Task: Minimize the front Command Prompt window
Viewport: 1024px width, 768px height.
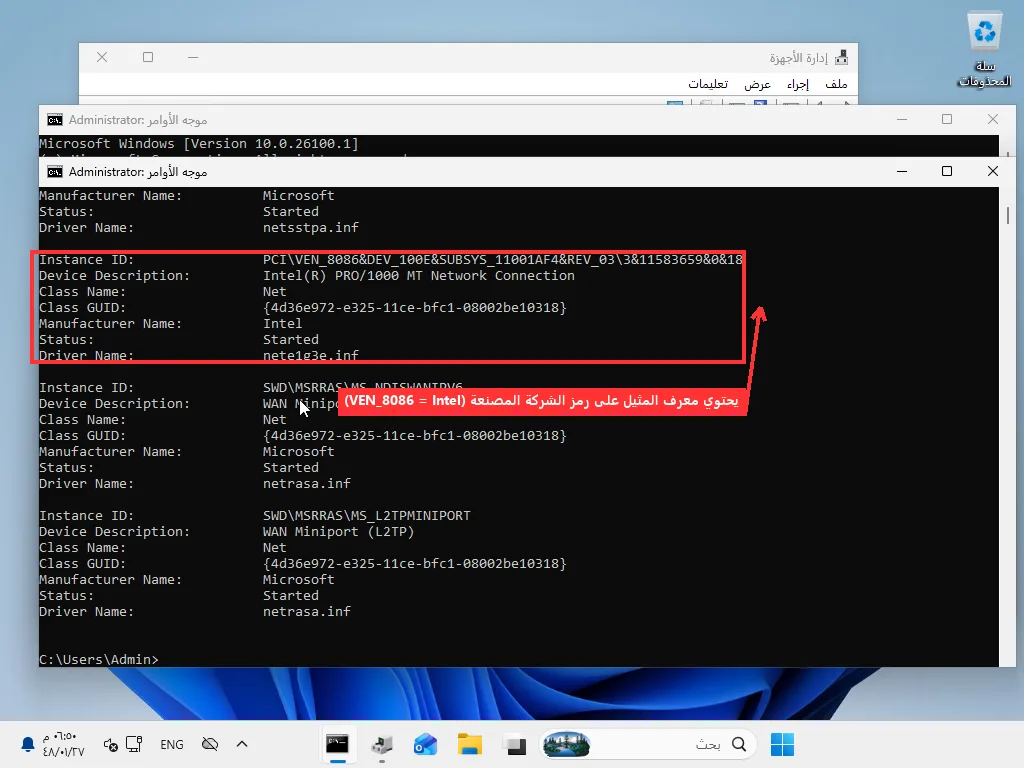Action: point(902,171)
